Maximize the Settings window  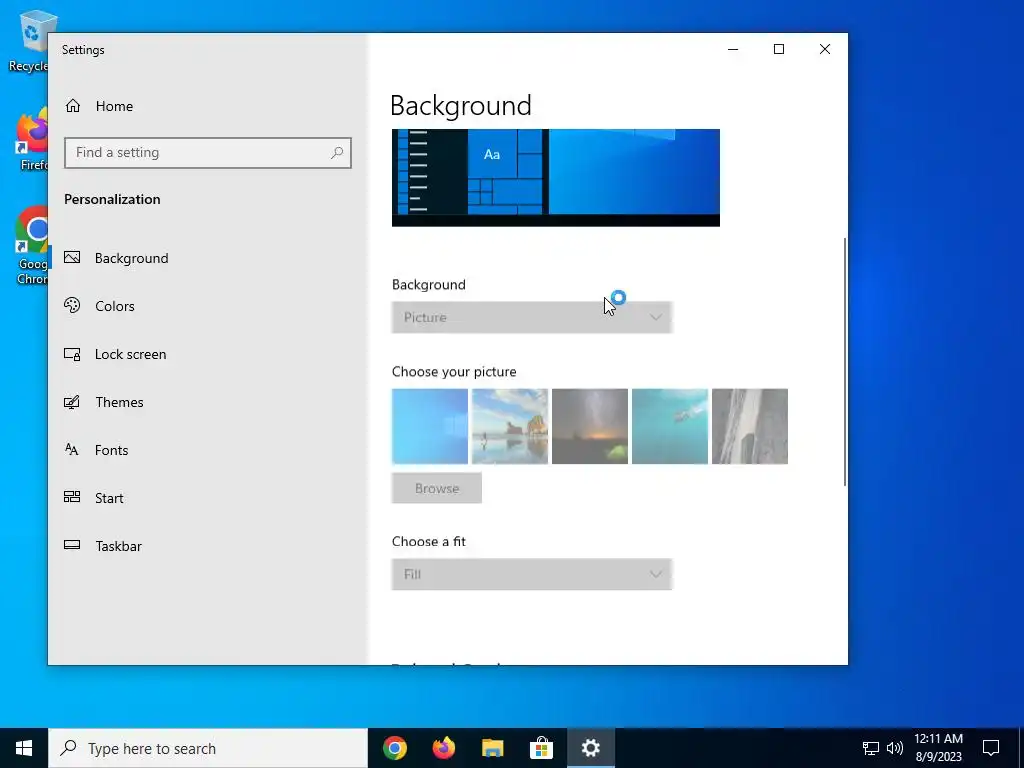click(778, 49)
